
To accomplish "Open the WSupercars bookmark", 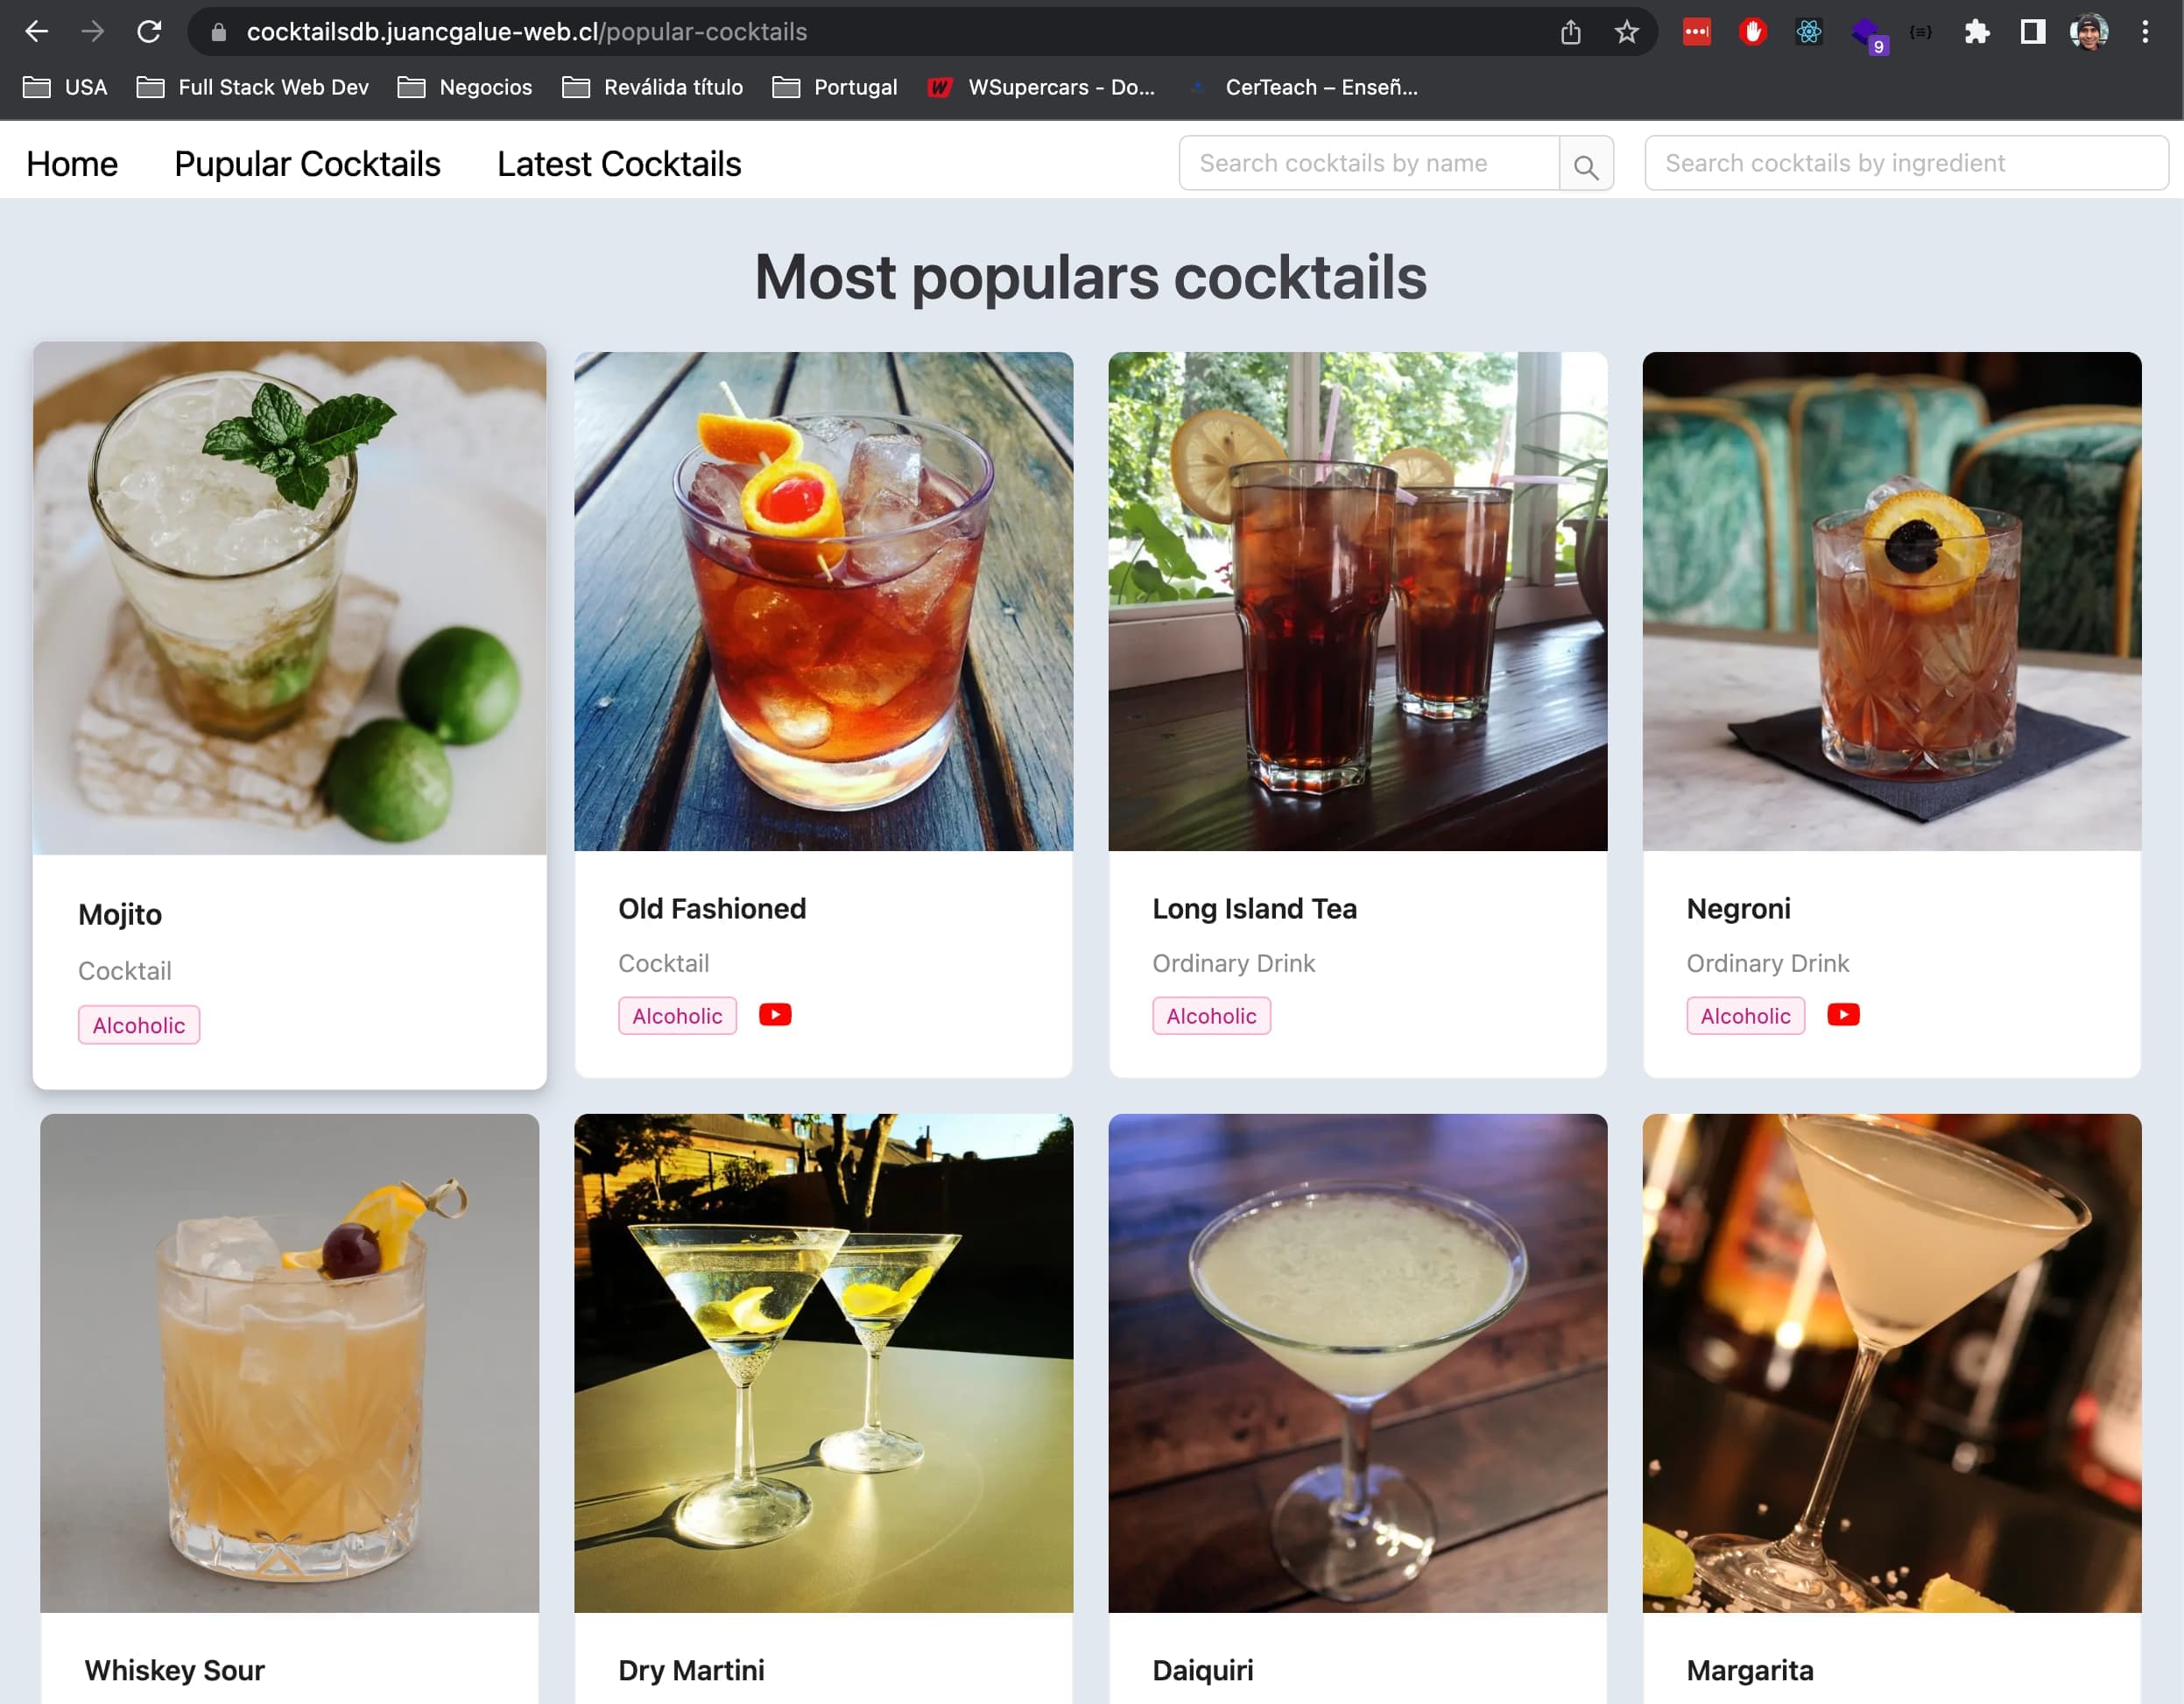I will pyautogui.click(x=1041, y=87).
